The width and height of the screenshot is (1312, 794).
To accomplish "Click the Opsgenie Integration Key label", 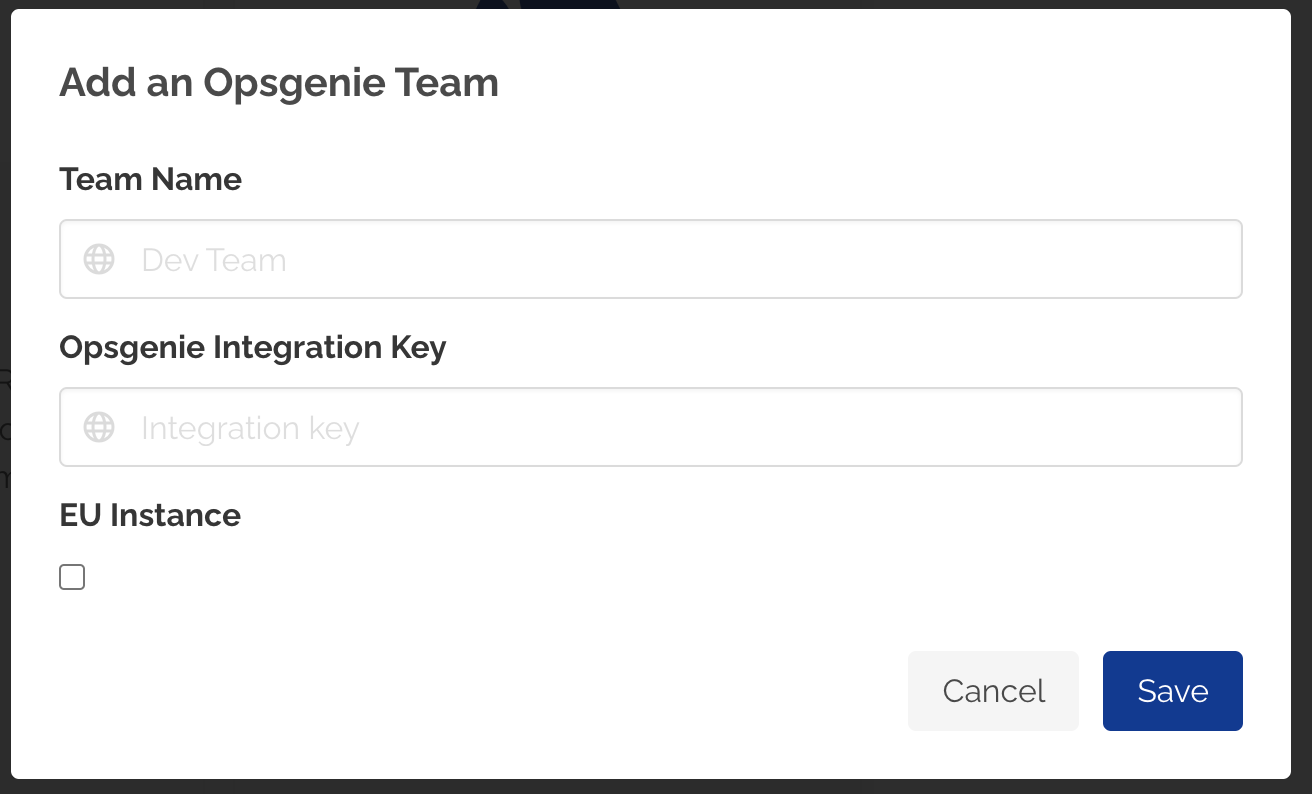I will (252, 347).
